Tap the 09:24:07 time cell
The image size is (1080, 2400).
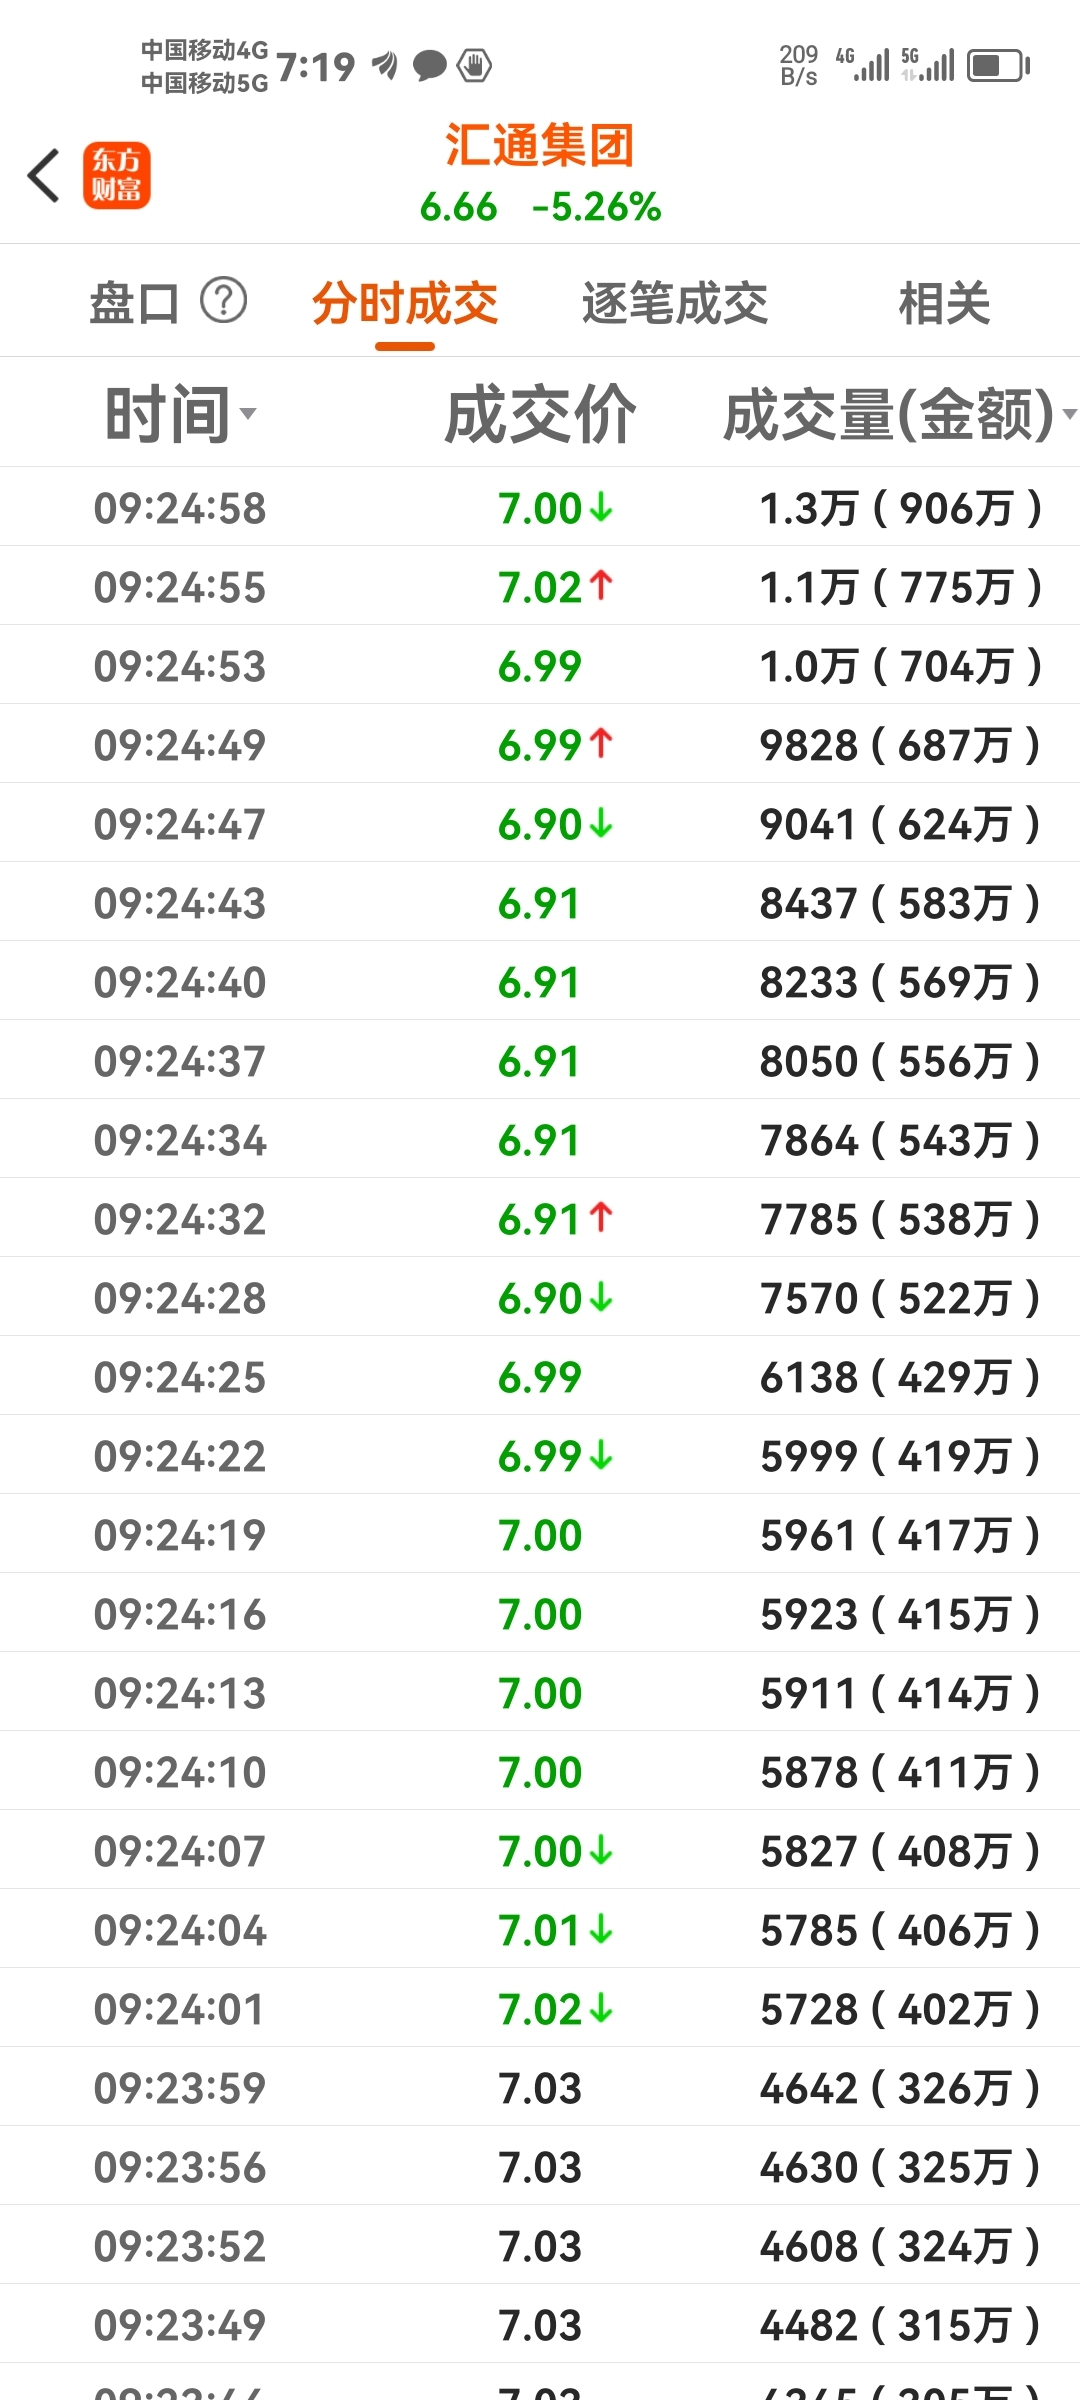coord(180,1851)
